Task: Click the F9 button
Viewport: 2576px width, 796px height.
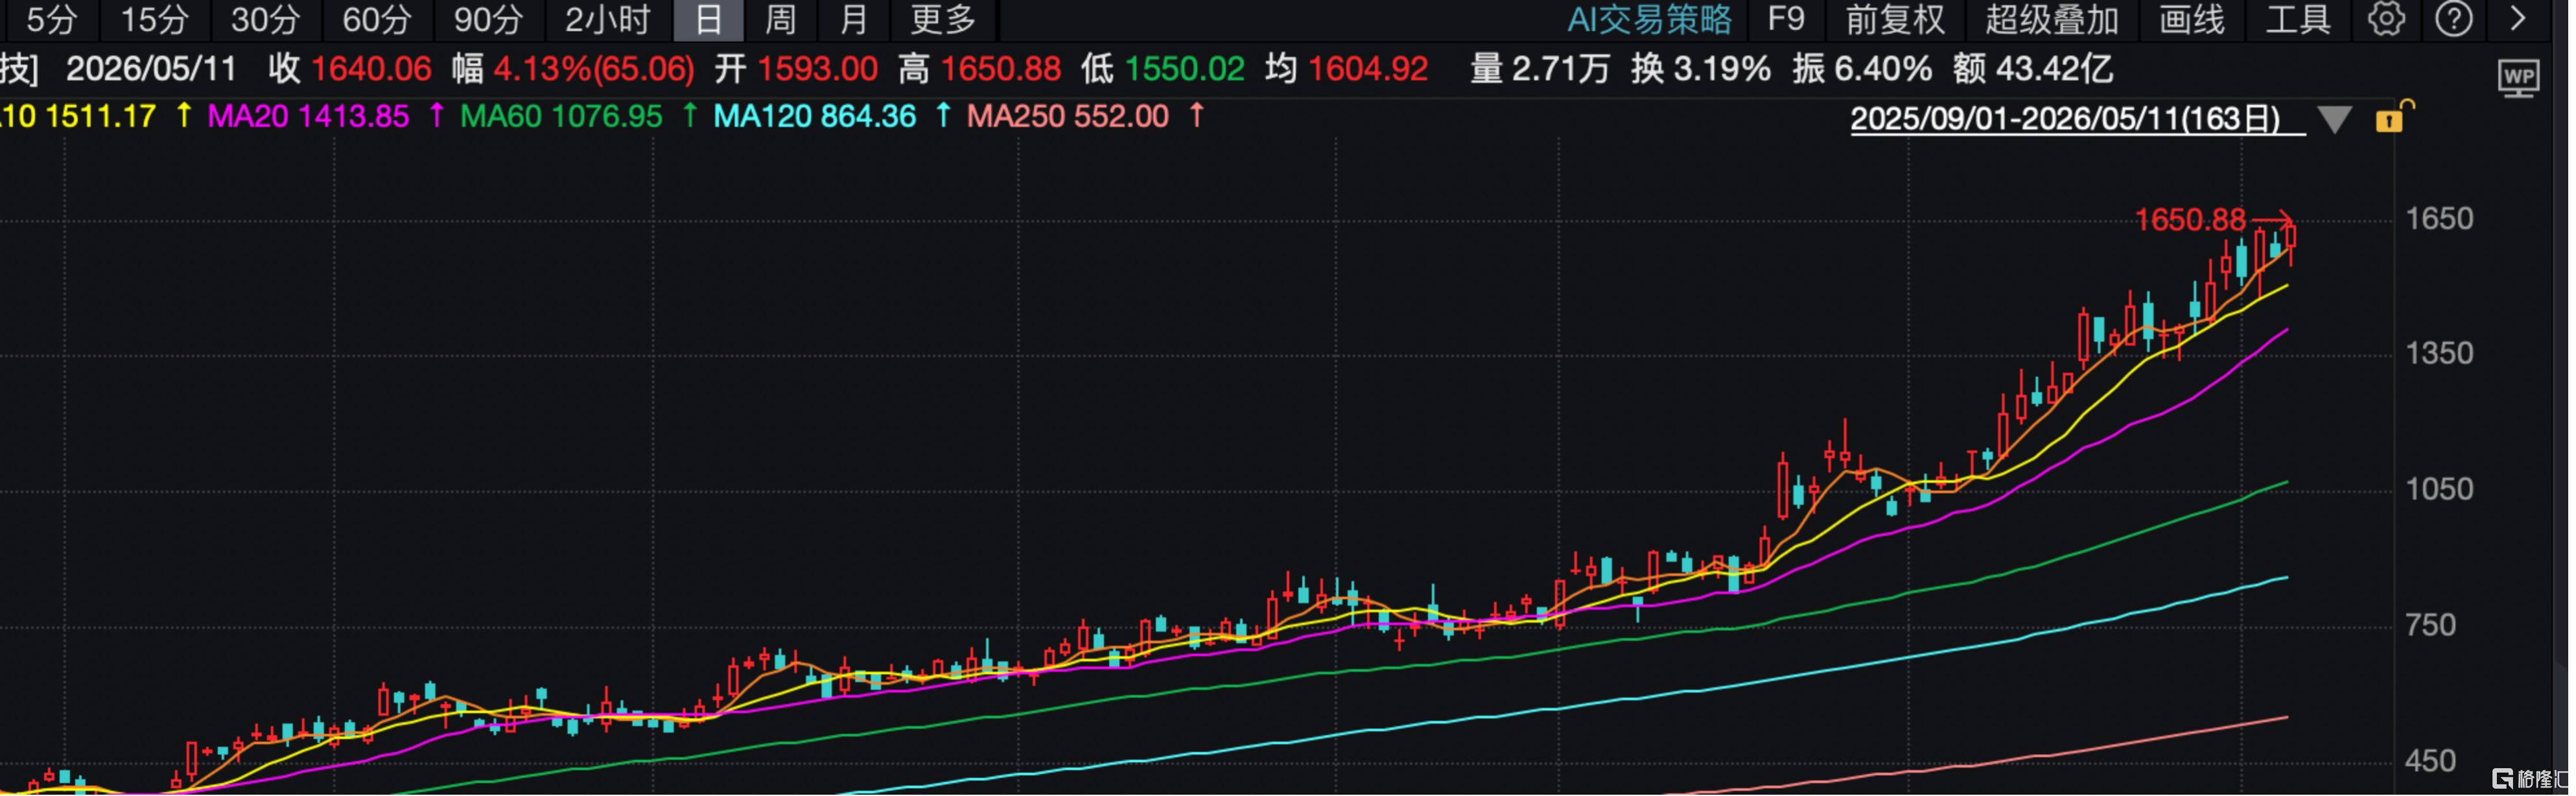Action: tap(1786, 19)
